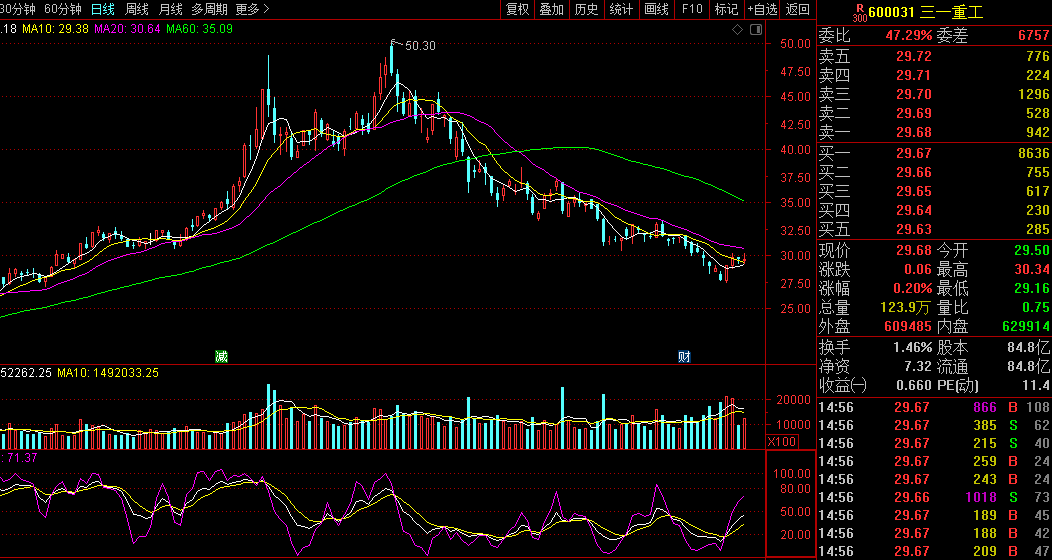Click the green 减 marker on the chart
Viewport: 1052px width, 560px height.
221,357
